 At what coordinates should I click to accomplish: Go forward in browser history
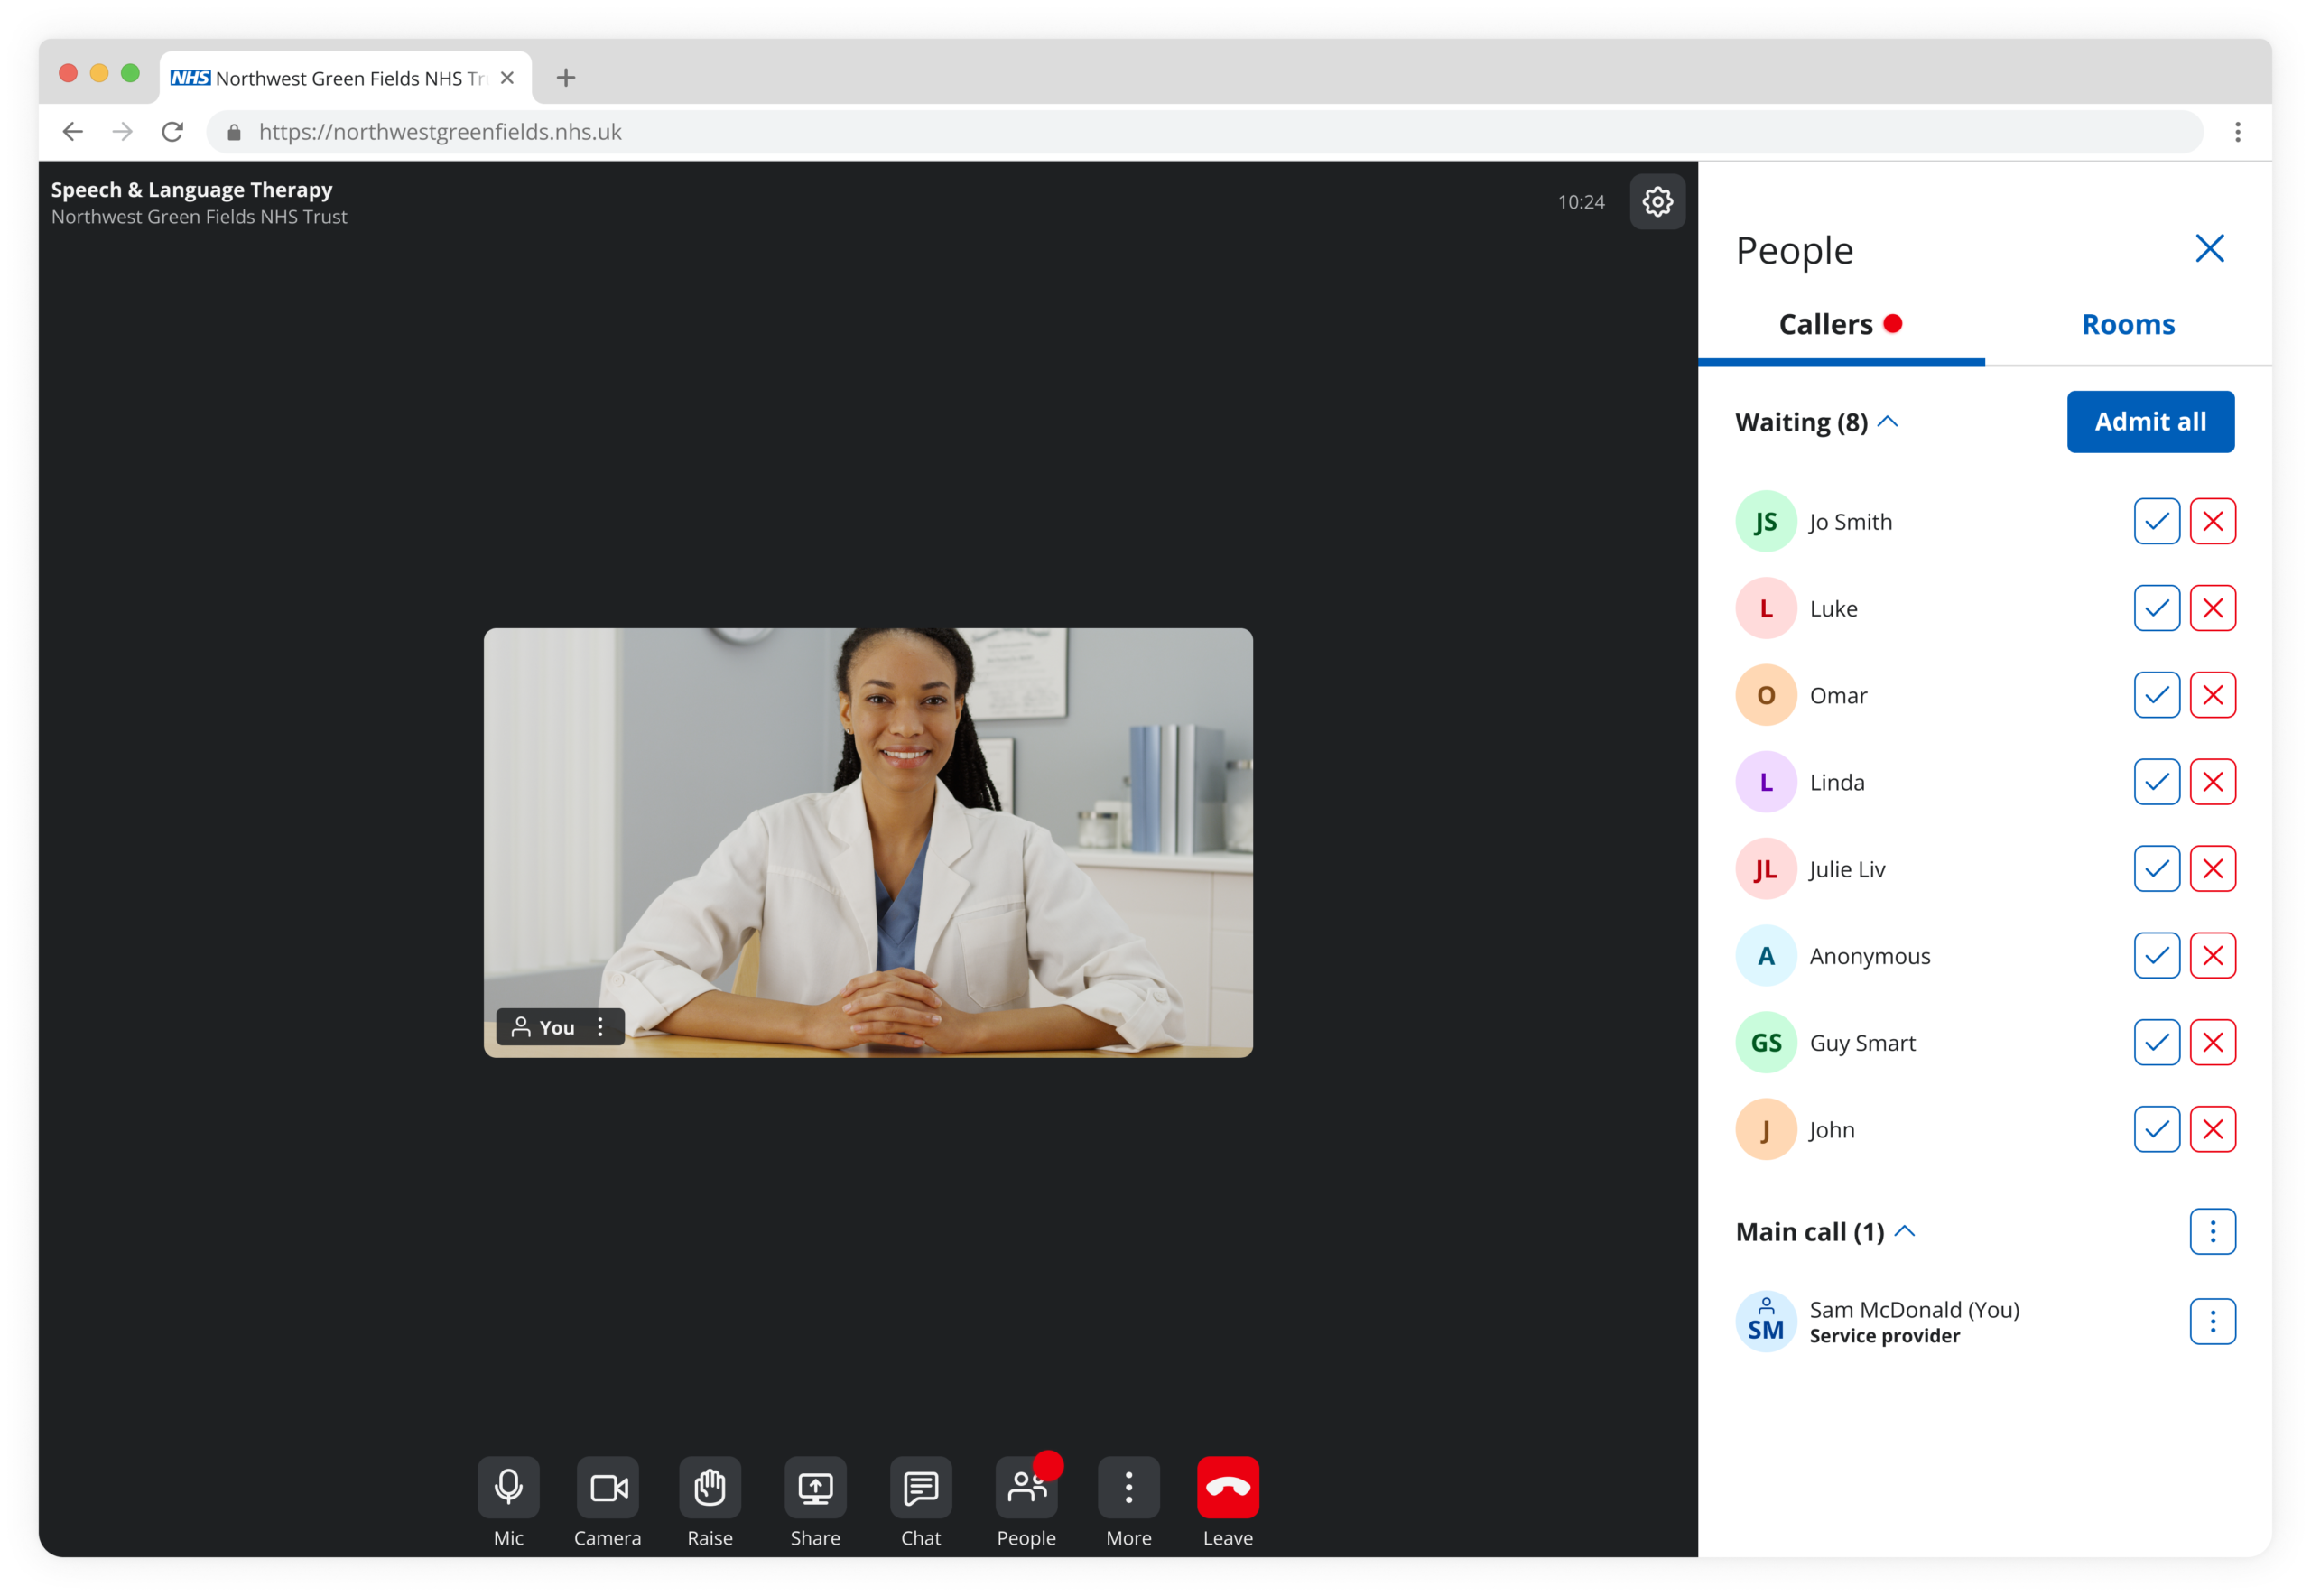122,132
